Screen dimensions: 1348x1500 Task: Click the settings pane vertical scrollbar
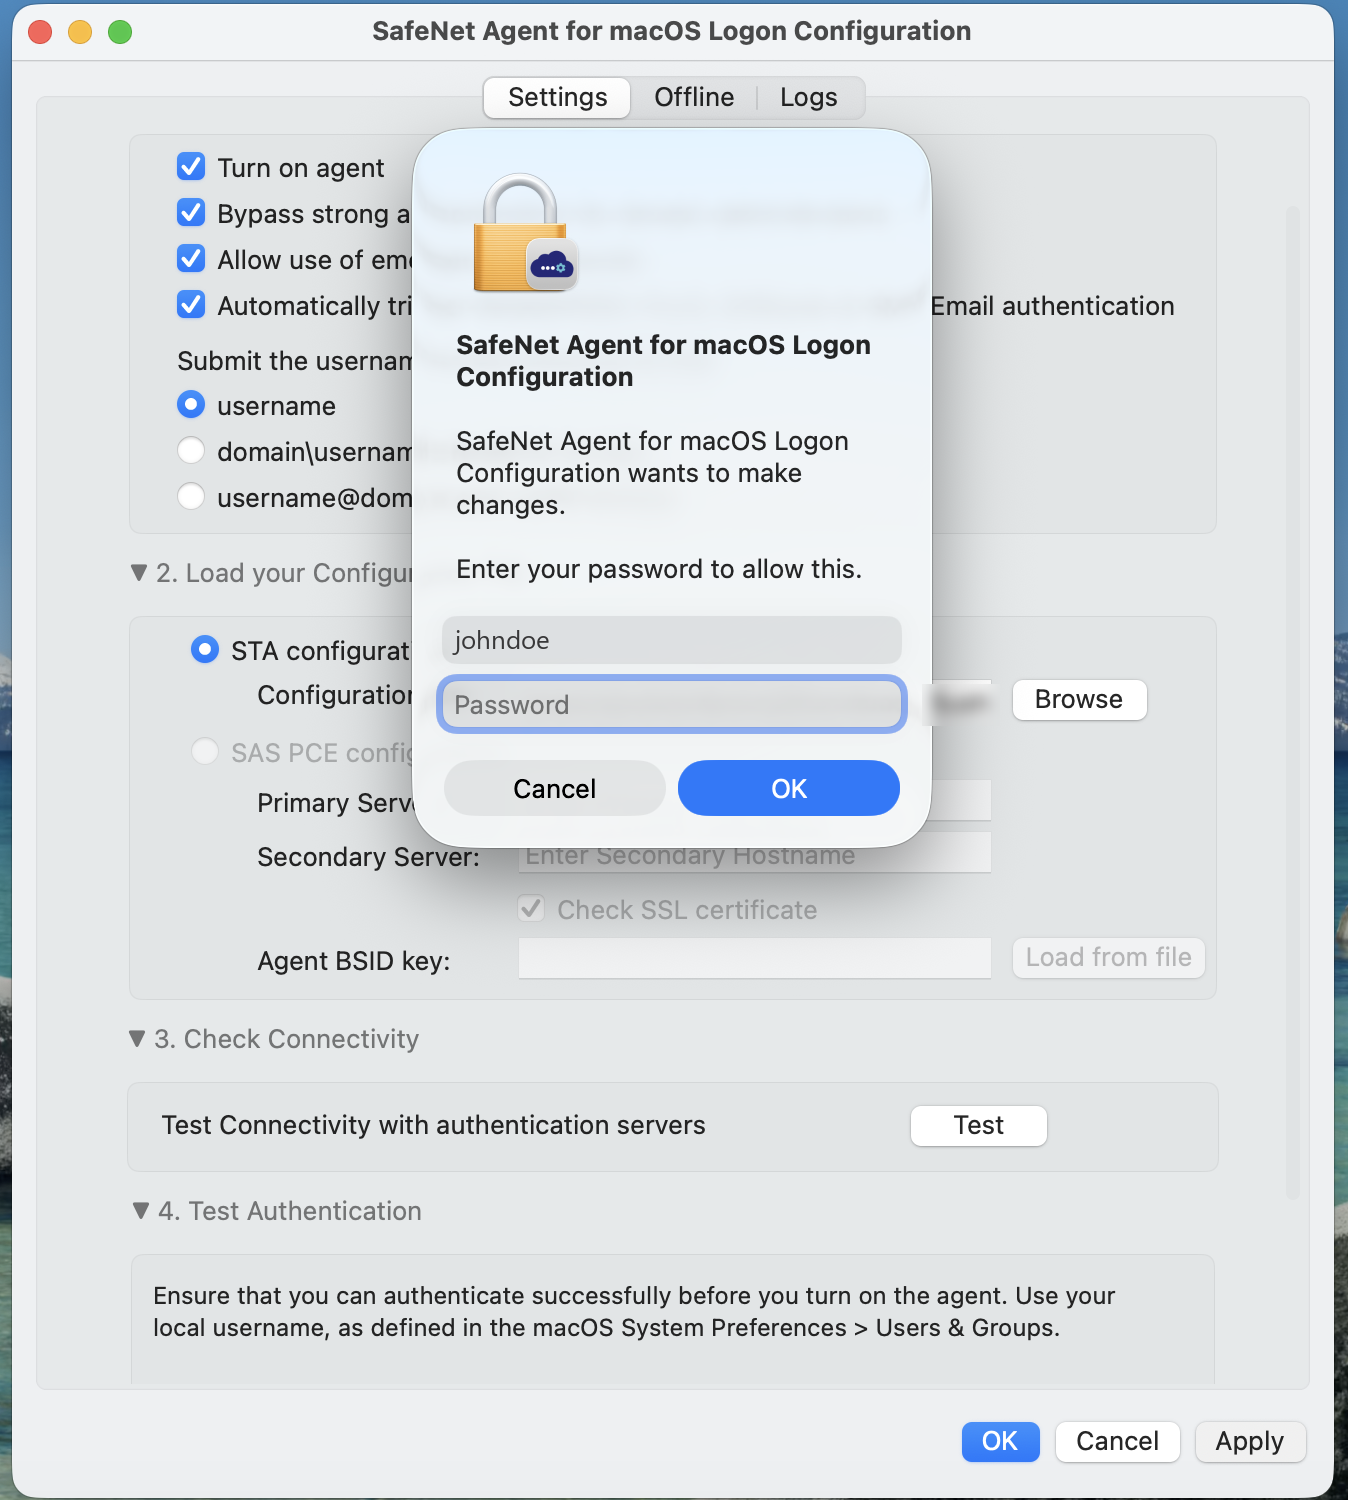pyautogui.click(x=1292, y=702)
